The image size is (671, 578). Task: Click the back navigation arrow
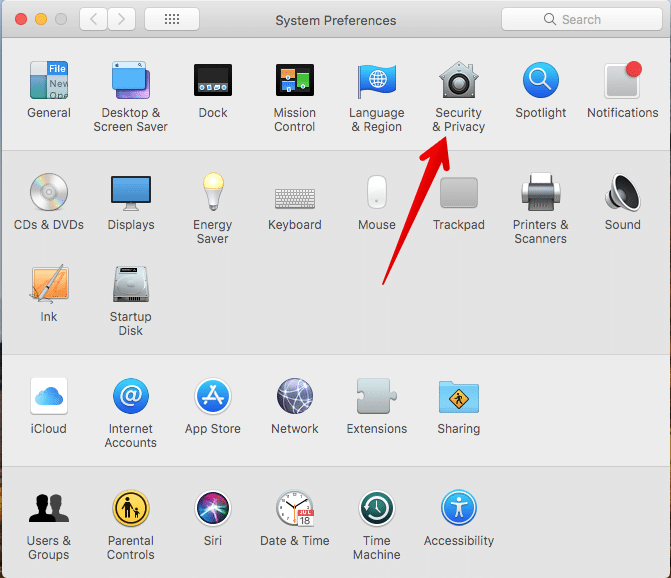coord(93,19)
